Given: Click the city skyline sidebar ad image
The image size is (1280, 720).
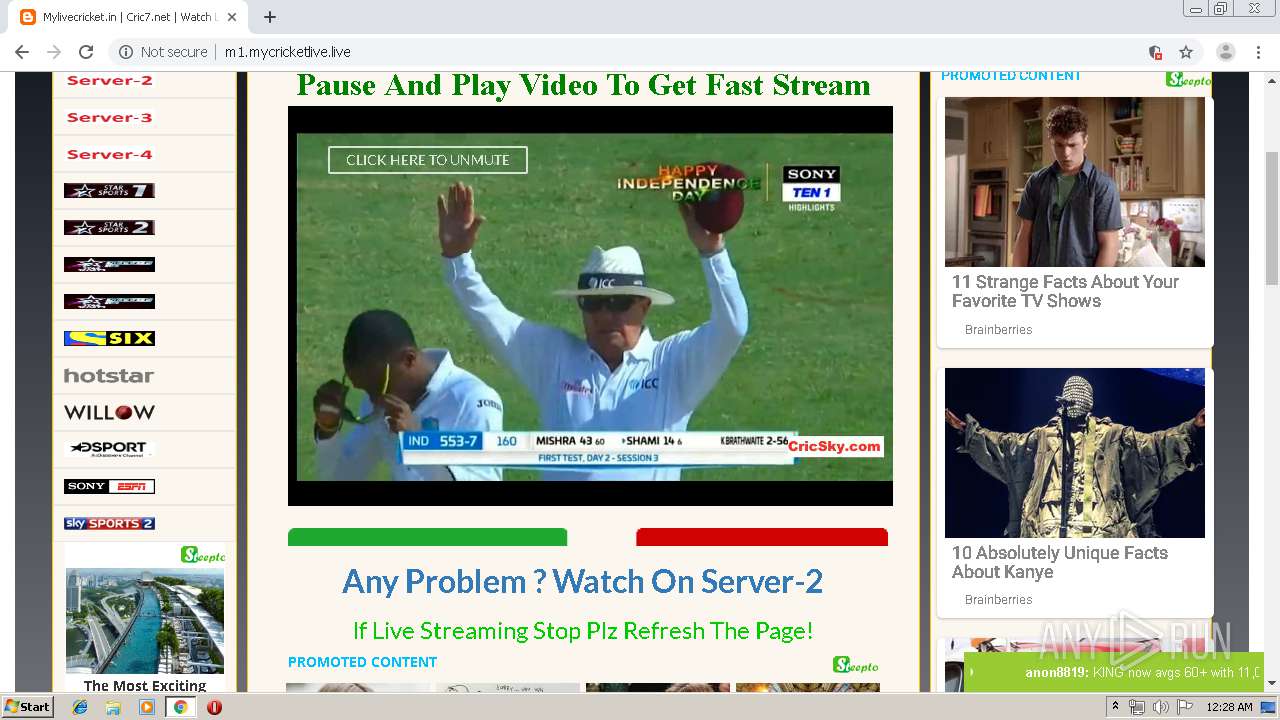Looking at the screenshot, I should [x=145, y=619].
